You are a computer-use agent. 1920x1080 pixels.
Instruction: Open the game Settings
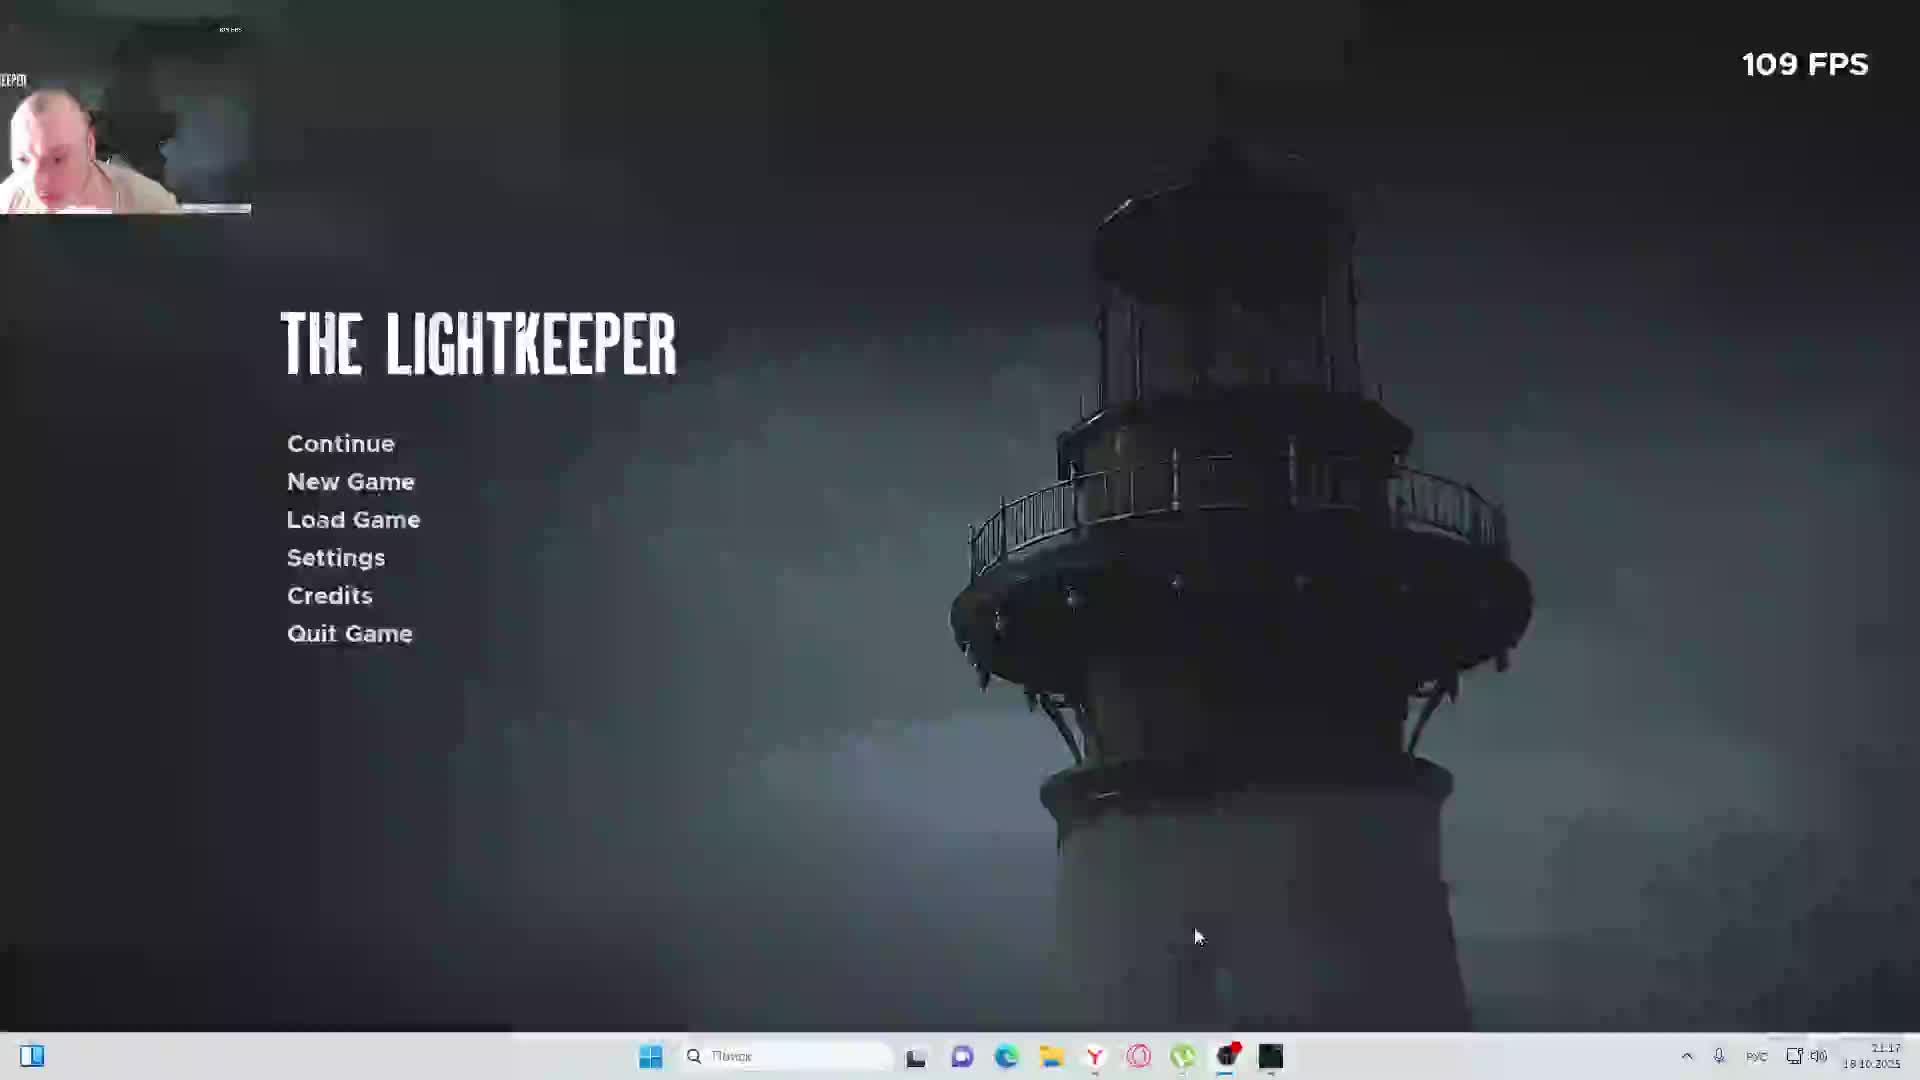[335, 558]
